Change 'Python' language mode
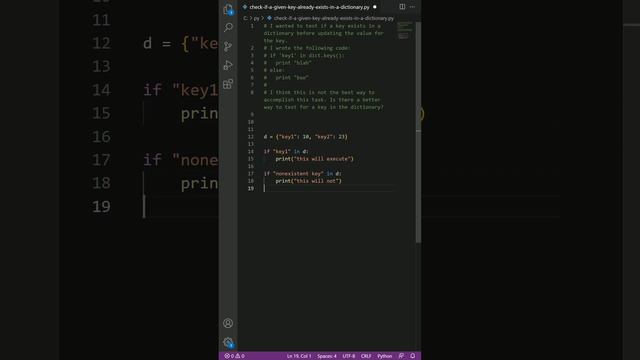Viewport: 640px width, 360px height. point(384,356)
